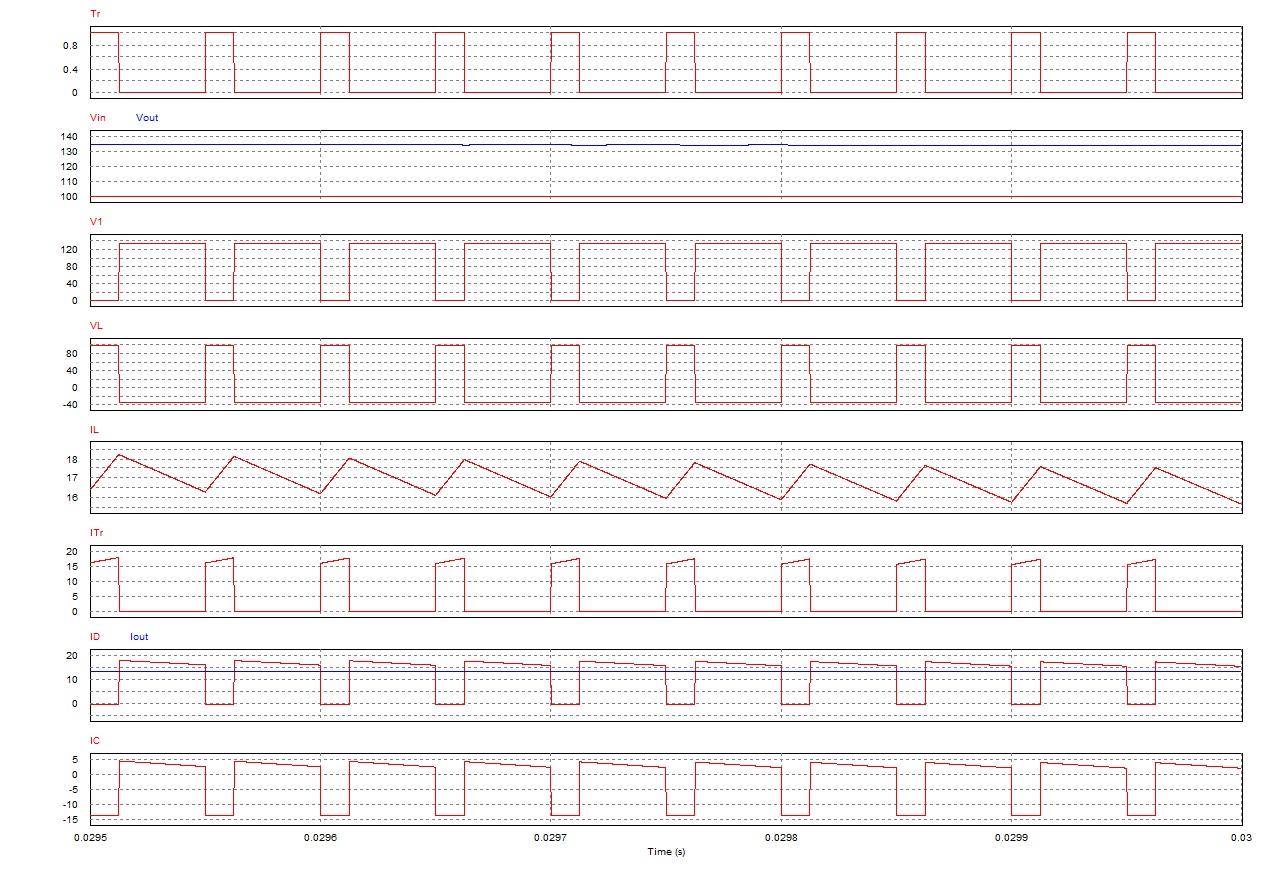Click the 0.4 tick on Tr plot
1271x876 pixels.
pos(70,69)
